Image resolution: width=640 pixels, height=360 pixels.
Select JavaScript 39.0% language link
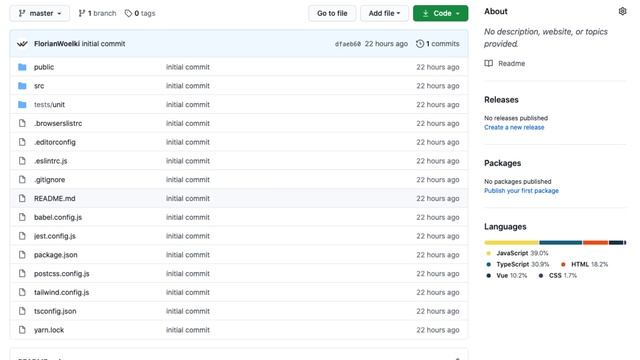pos(518,253)
